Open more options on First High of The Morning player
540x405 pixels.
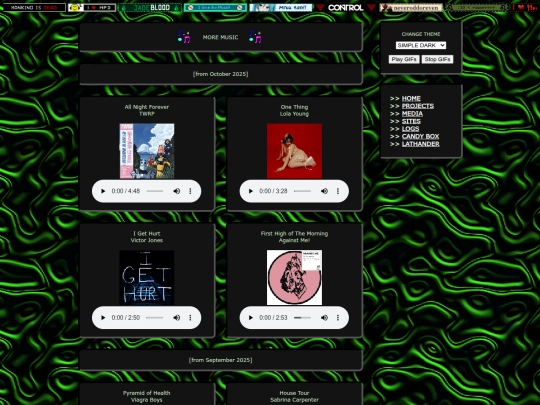point(338,318)
